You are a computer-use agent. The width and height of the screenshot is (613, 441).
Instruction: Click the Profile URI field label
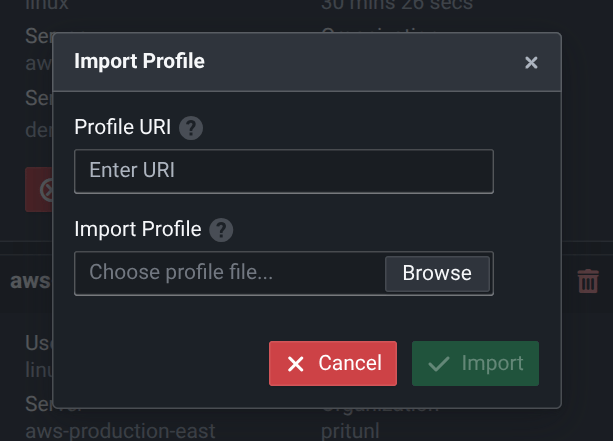pyautogui.click(x=122, y=128)
